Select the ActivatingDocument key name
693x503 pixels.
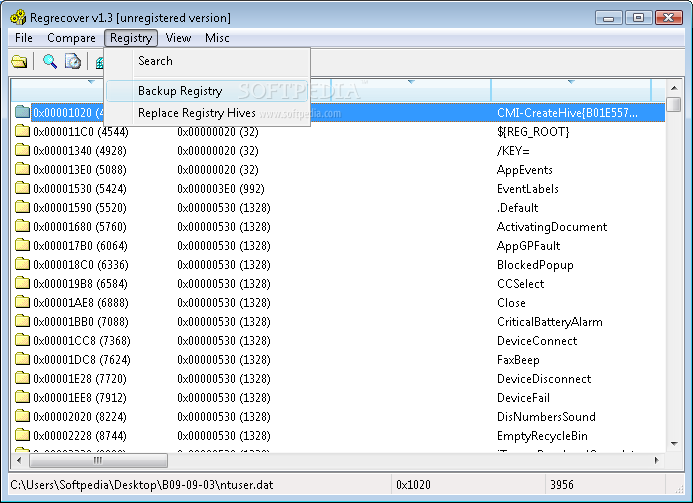(x=552, y=227)
